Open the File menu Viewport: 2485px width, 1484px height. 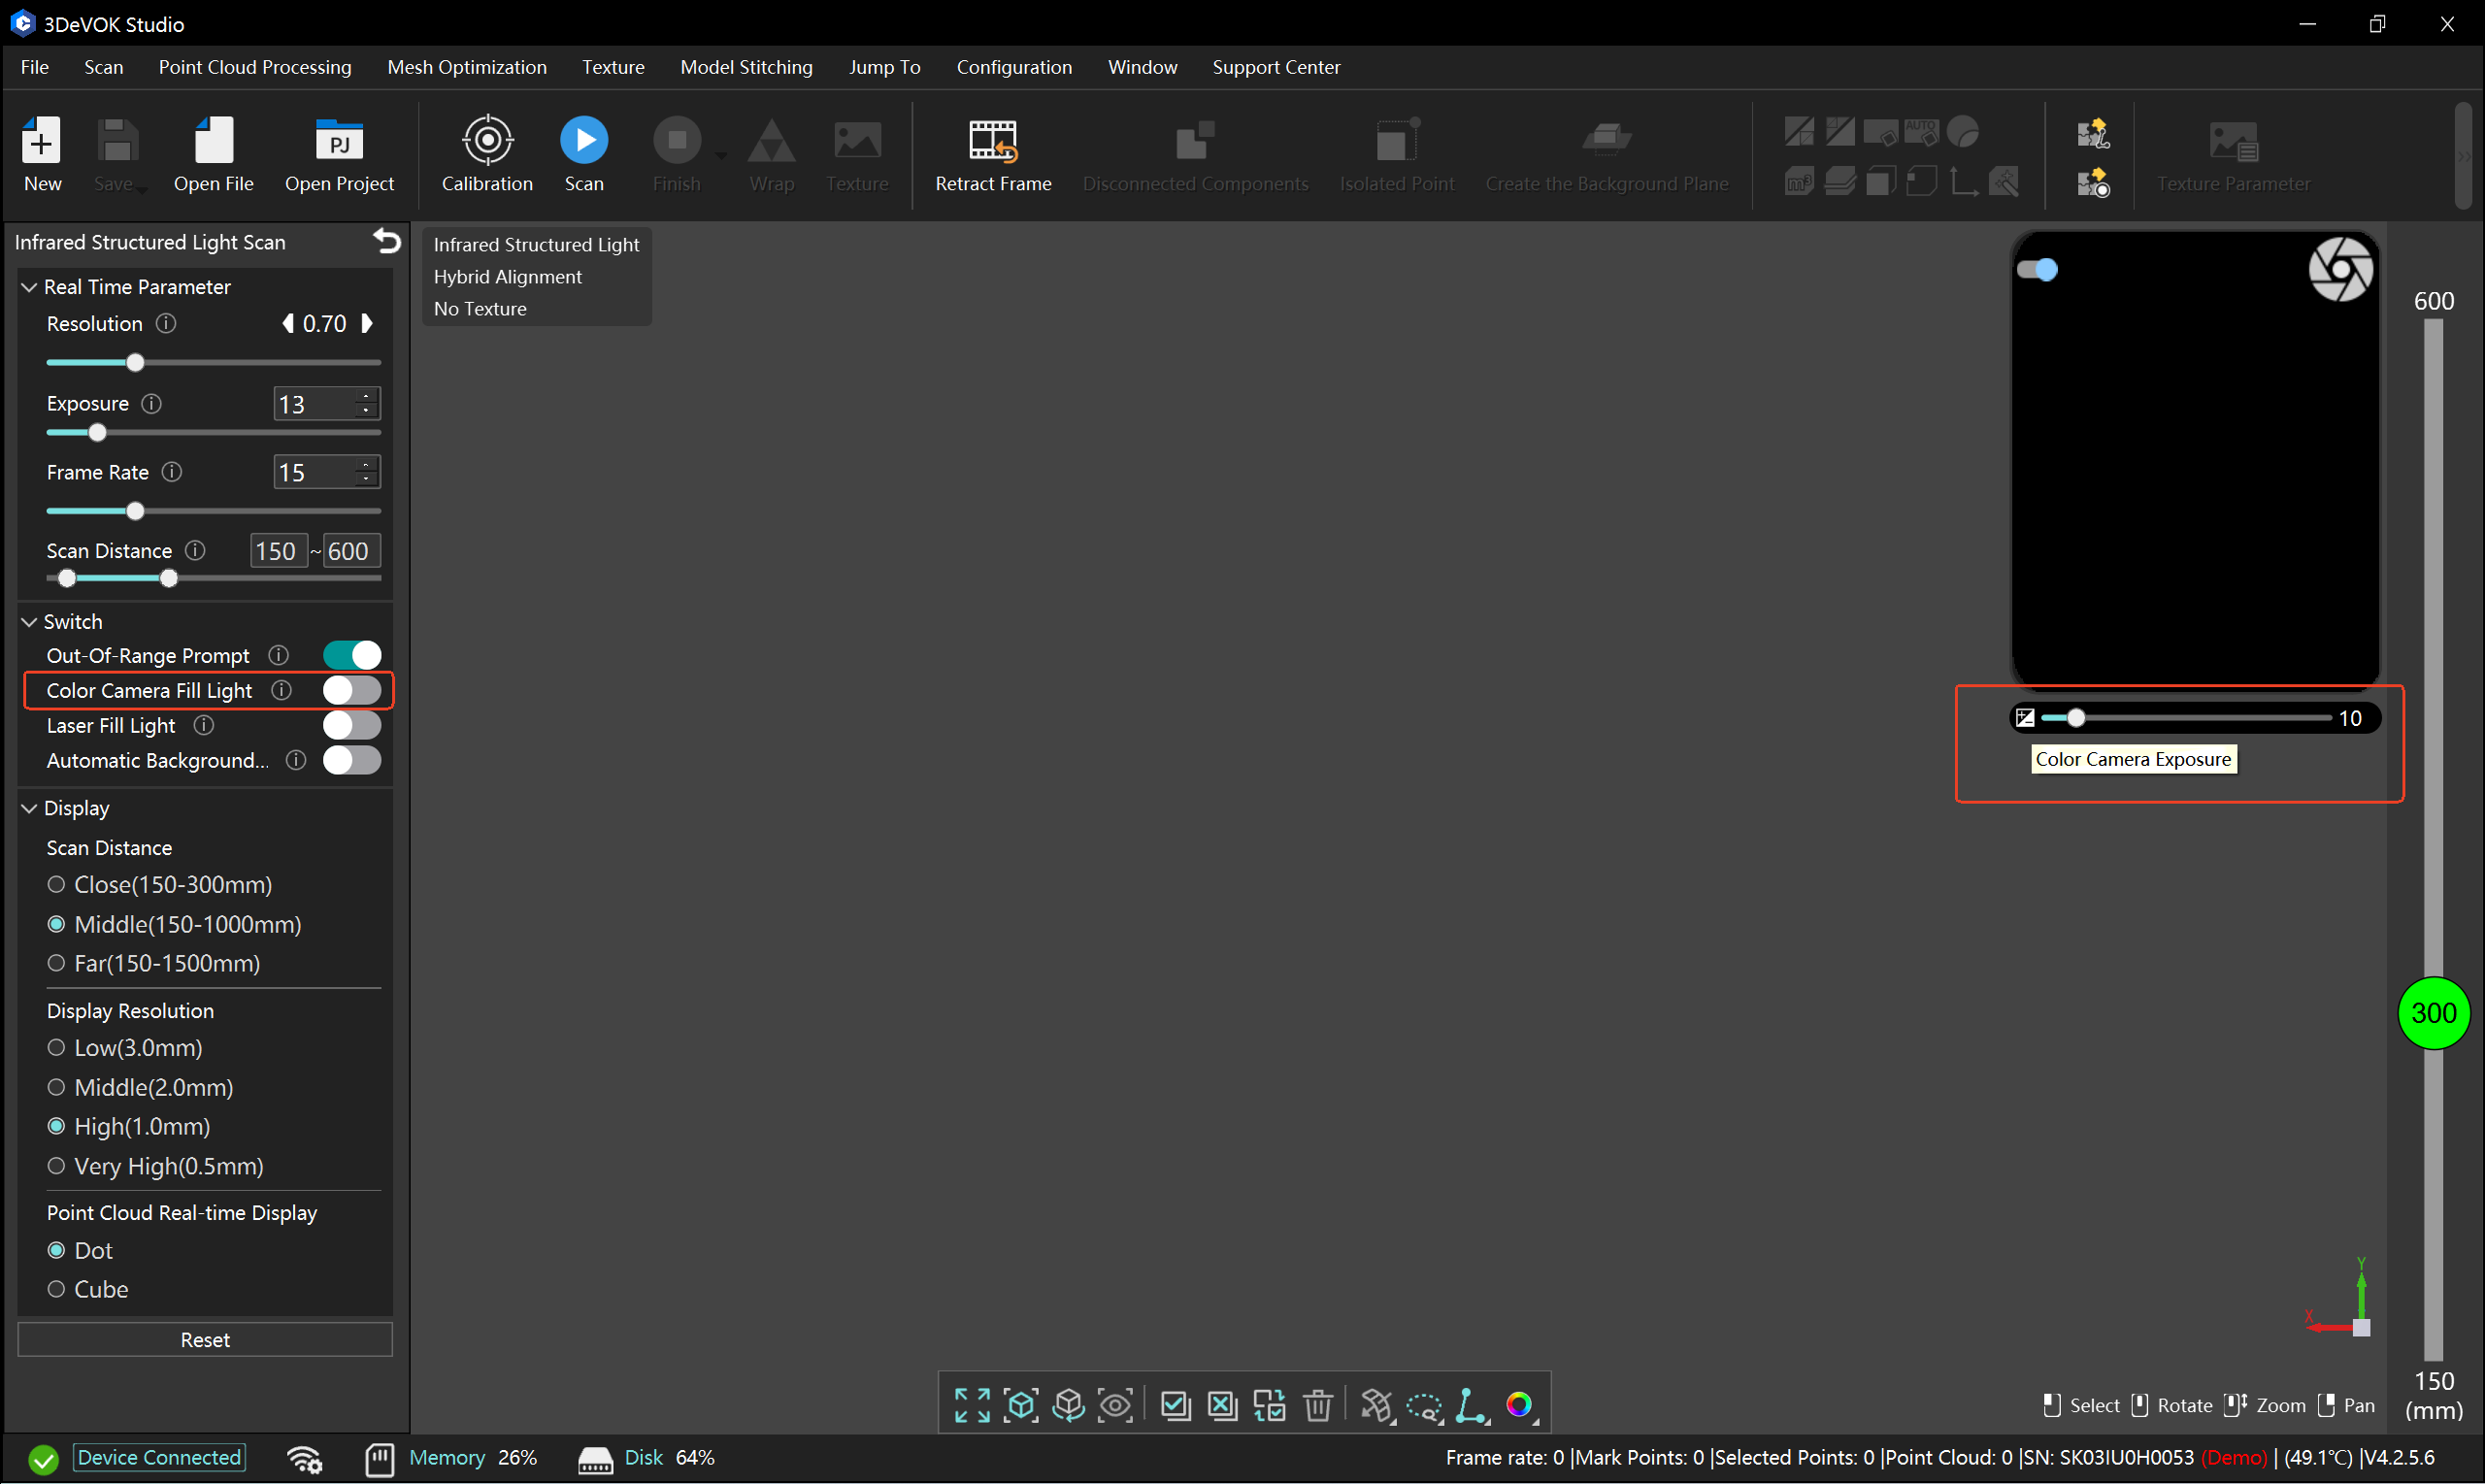pos(35,67)
